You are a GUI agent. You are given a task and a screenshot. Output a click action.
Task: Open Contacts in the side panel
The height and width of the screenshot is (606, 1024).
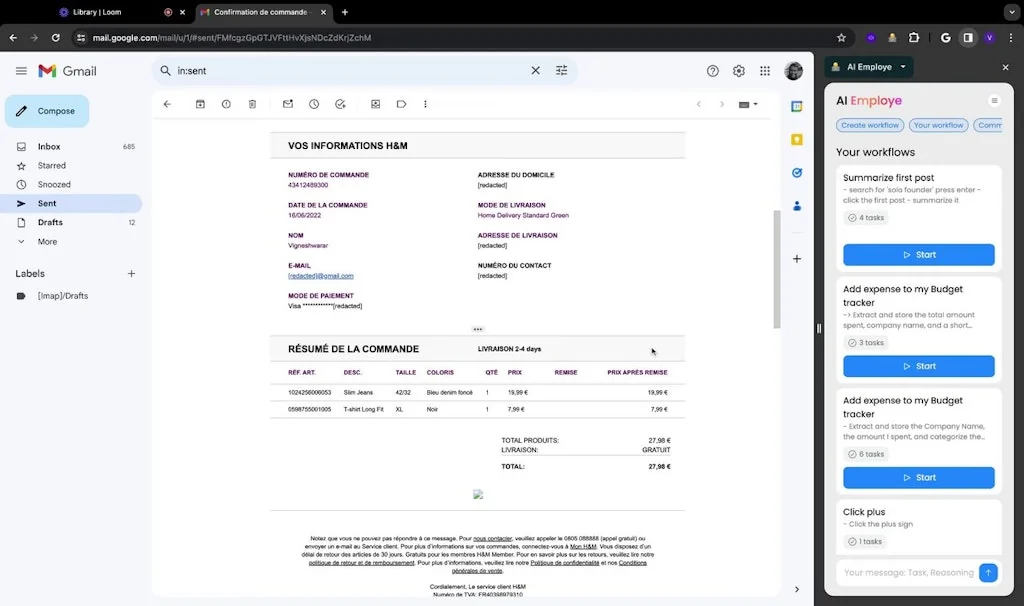[x=797, y=206]
